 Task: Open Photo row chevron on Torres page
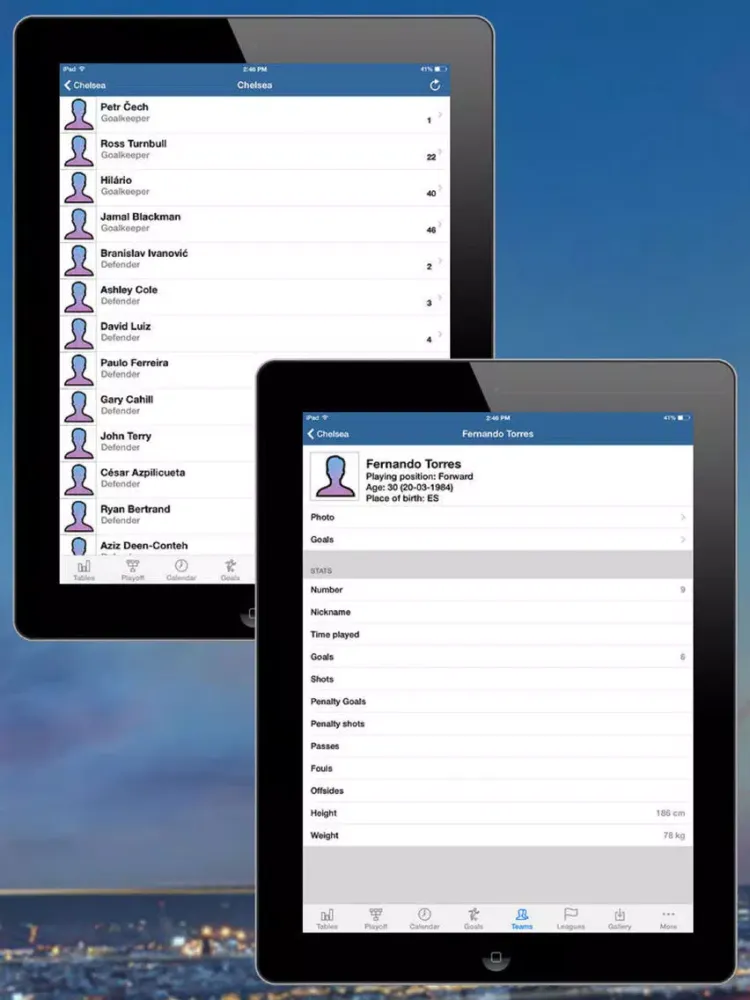point(683,517)
